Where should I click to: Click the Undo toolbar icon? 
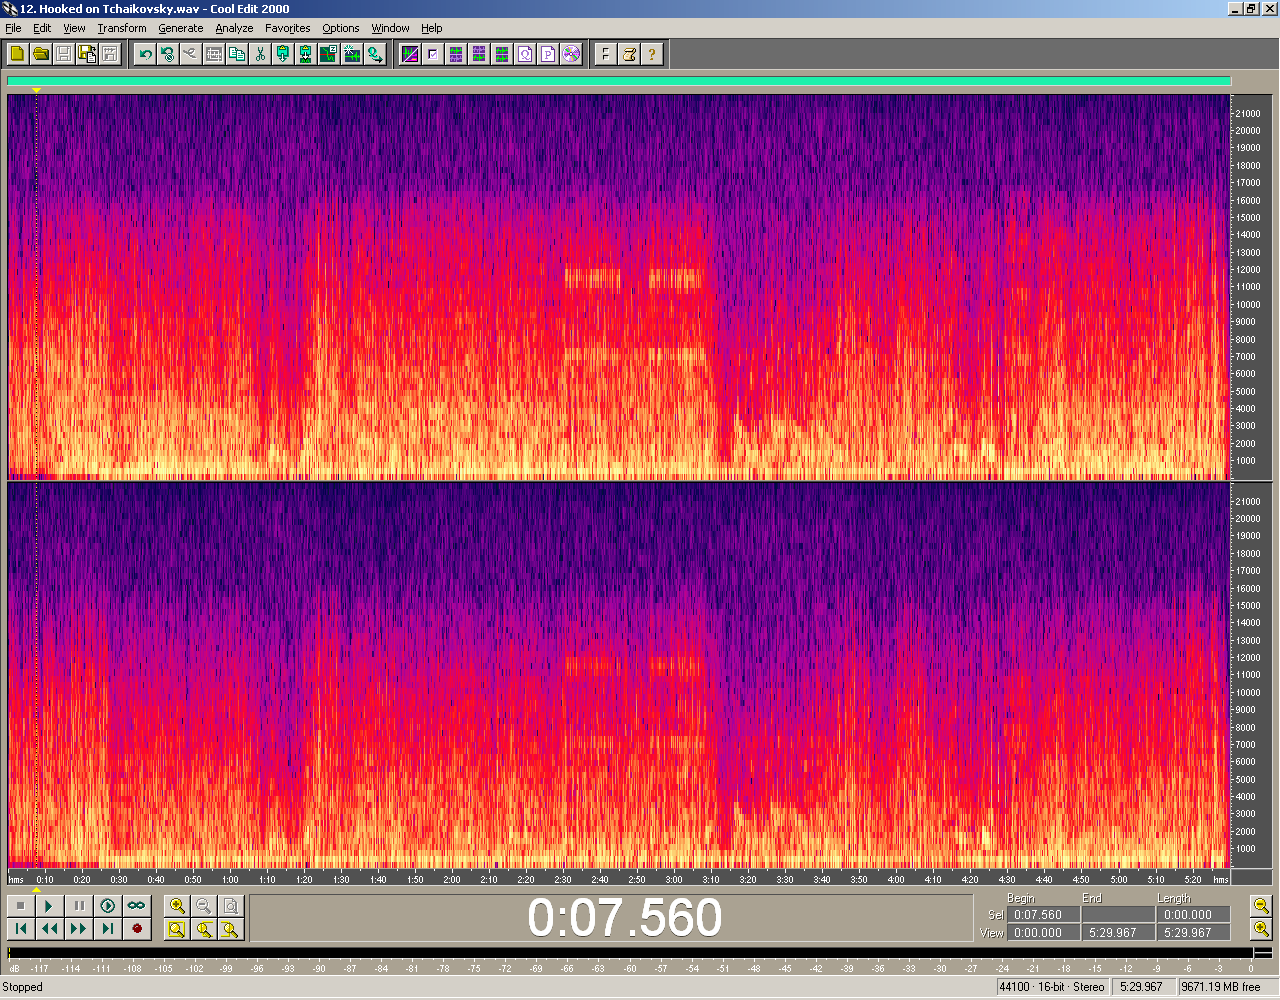[x=146, y=54]
